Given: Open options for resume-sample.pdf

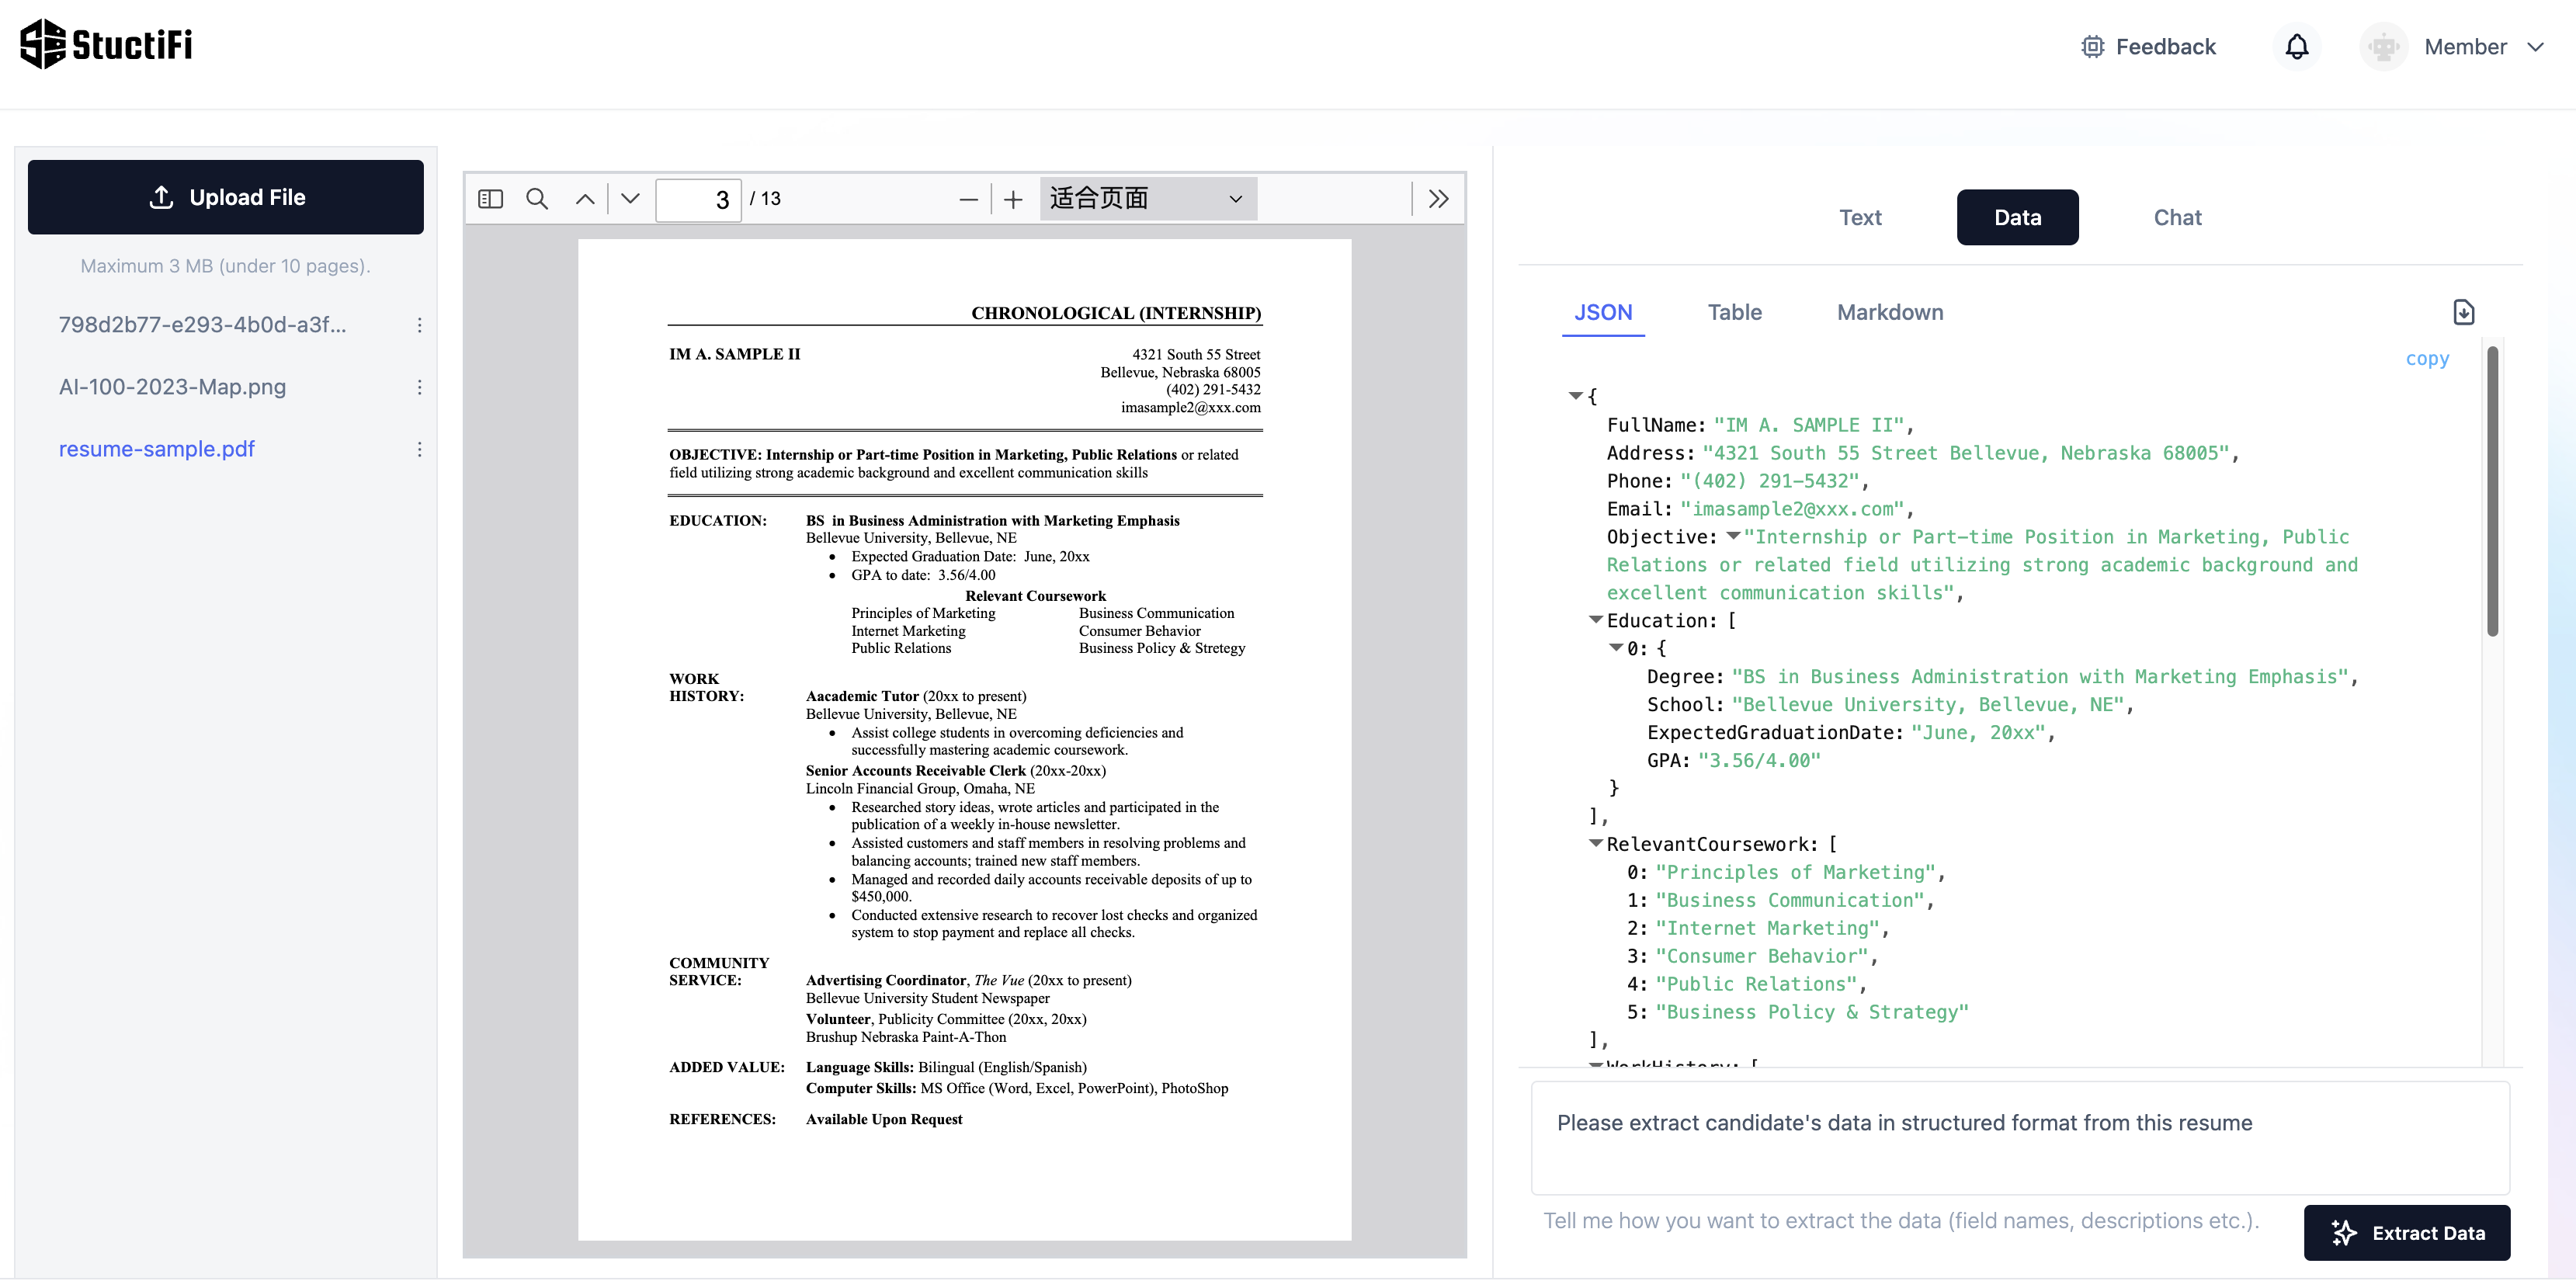Looking at the screenshot, I should point(419,449).
